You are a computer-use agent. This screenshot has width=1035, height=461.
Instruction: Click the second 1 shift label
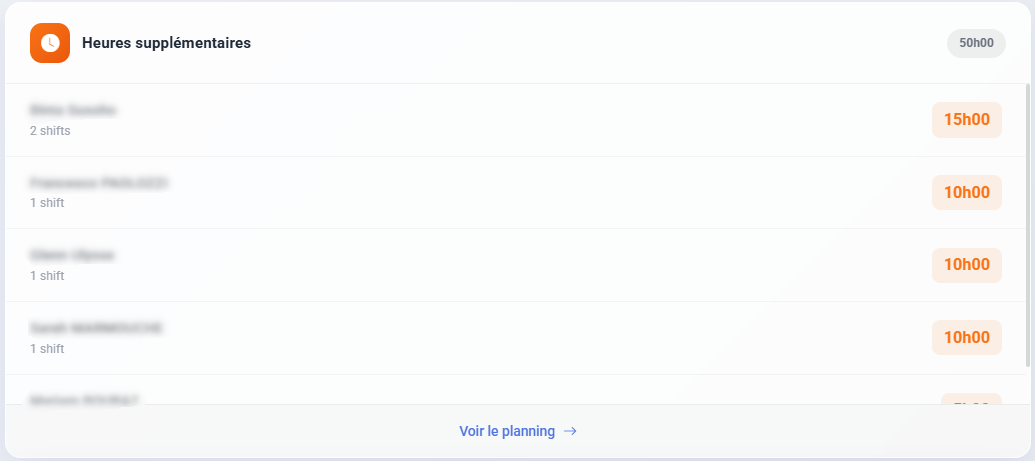47,276
